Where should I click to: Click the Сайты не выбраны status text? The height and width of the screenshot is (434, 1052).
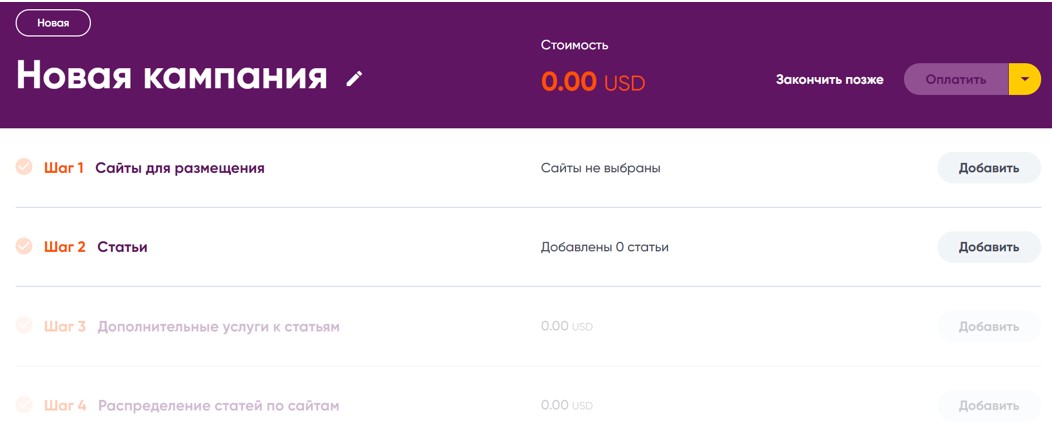tap(600, 168)
